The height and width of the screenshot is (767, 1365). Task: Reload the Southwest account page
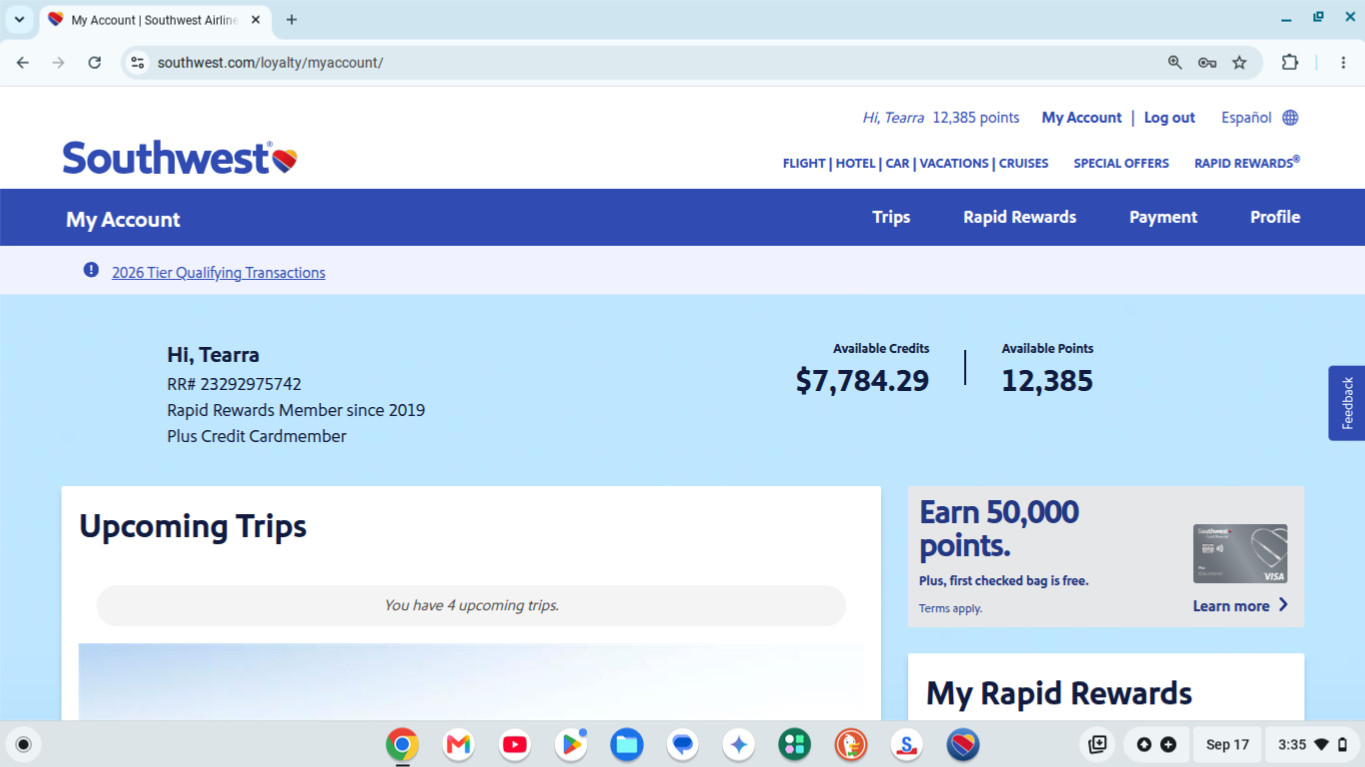(94, 62)
